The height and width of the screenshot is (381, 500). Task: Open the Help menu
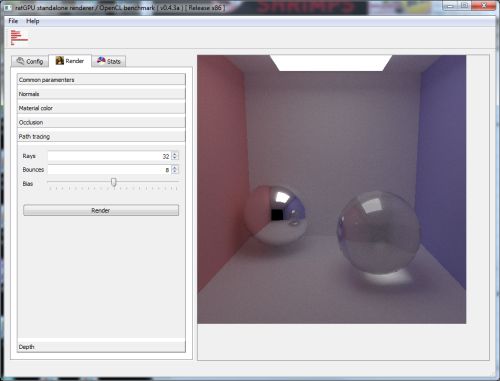(33, 21)
